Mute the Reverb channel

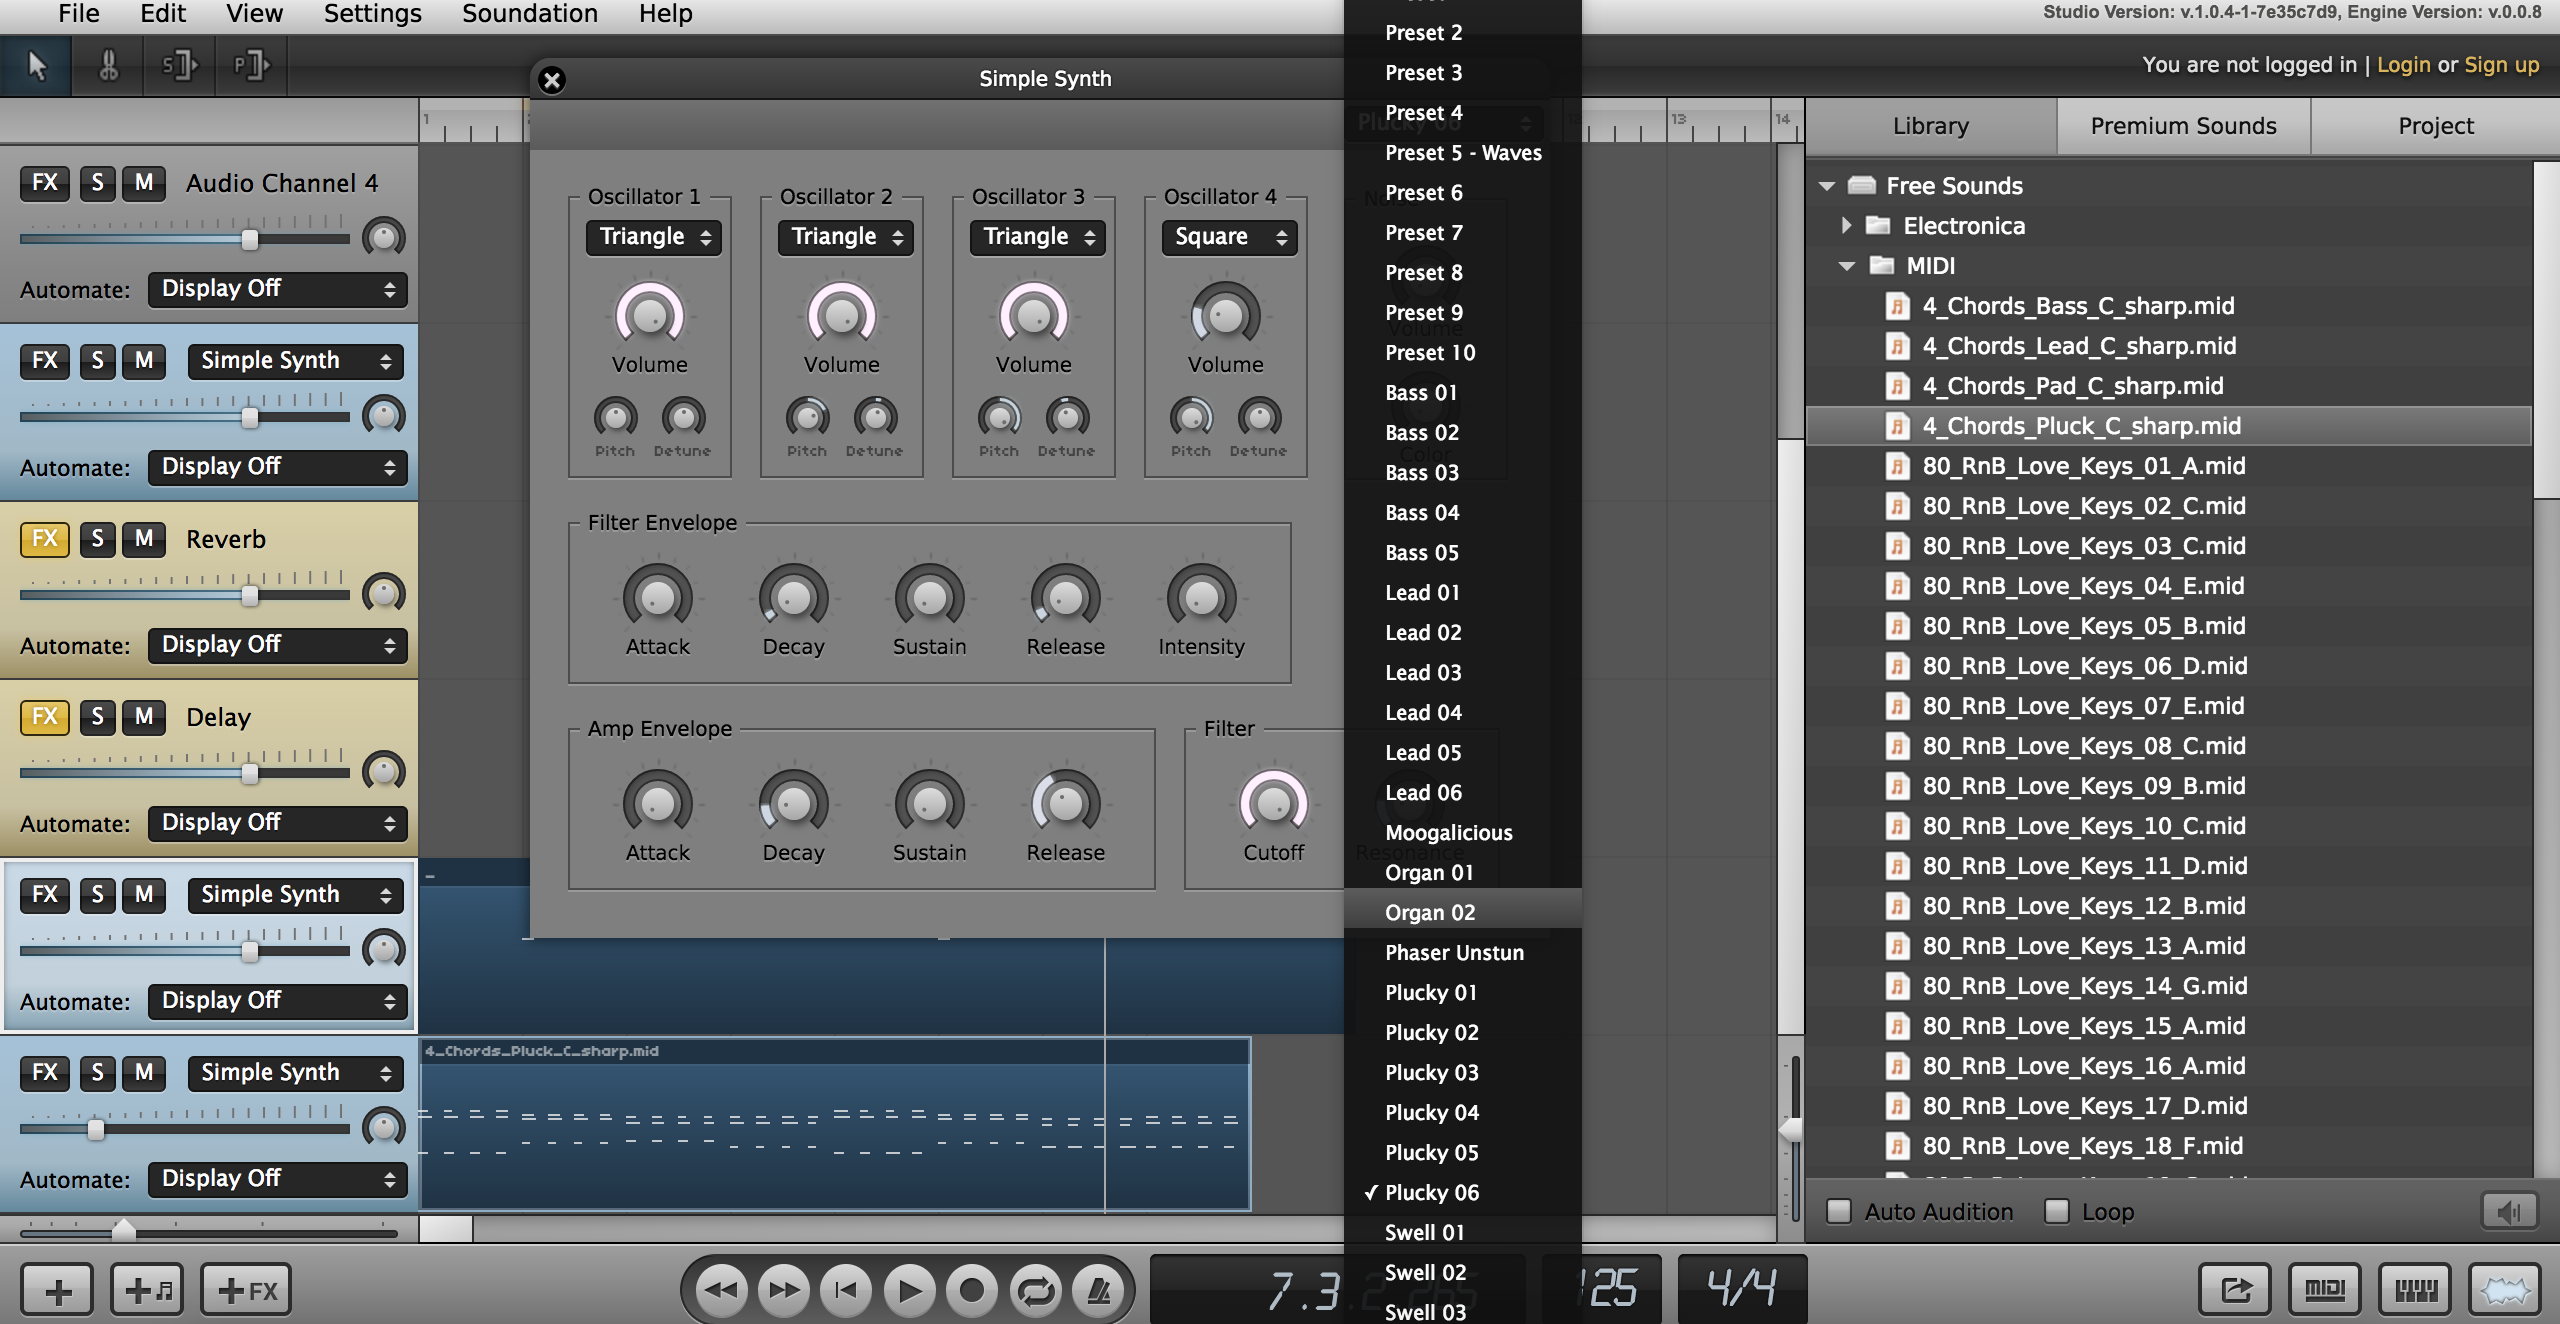(144, 539)
